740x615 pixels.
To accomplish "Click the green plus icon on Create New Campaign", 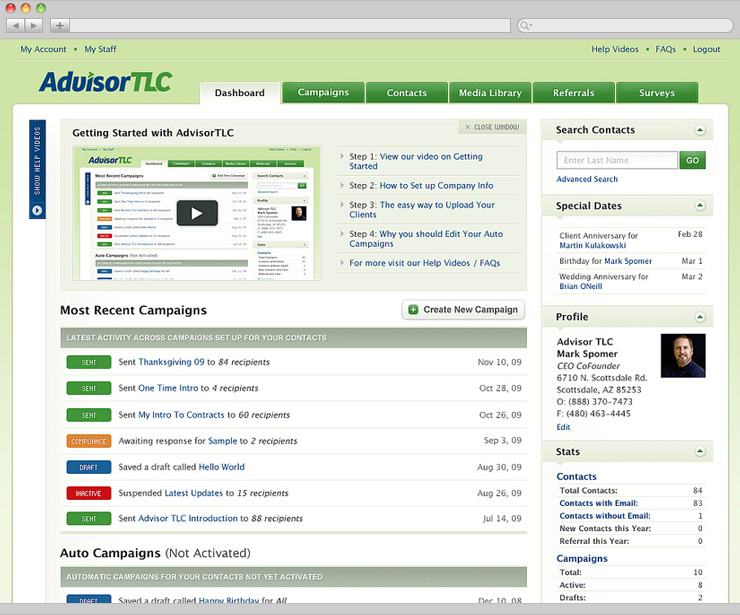I will [413, 310].
